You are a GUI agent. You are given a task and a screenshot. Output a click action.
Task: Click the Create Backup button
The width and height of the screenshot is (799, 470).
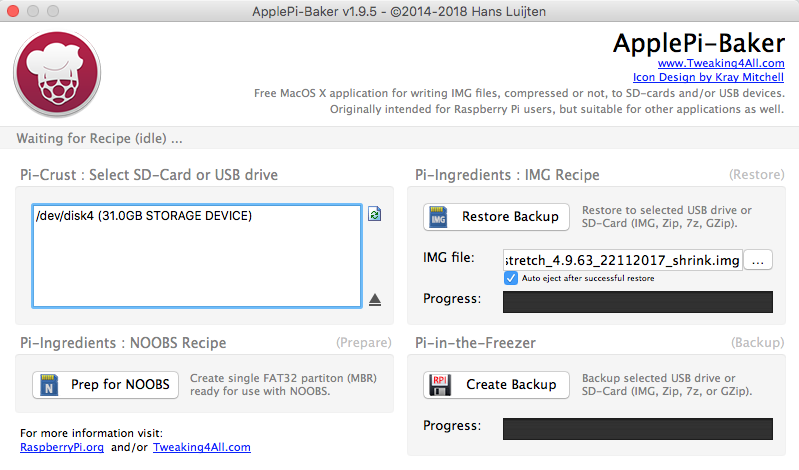click(496, 385)
